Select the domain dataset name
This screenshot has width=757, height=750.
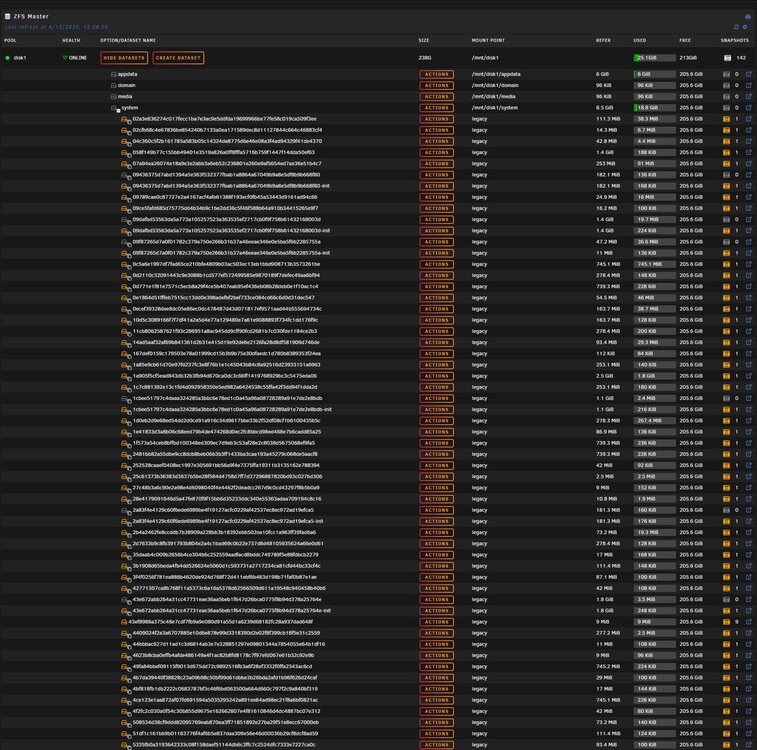pyautogui.click(x=126, y=85)
